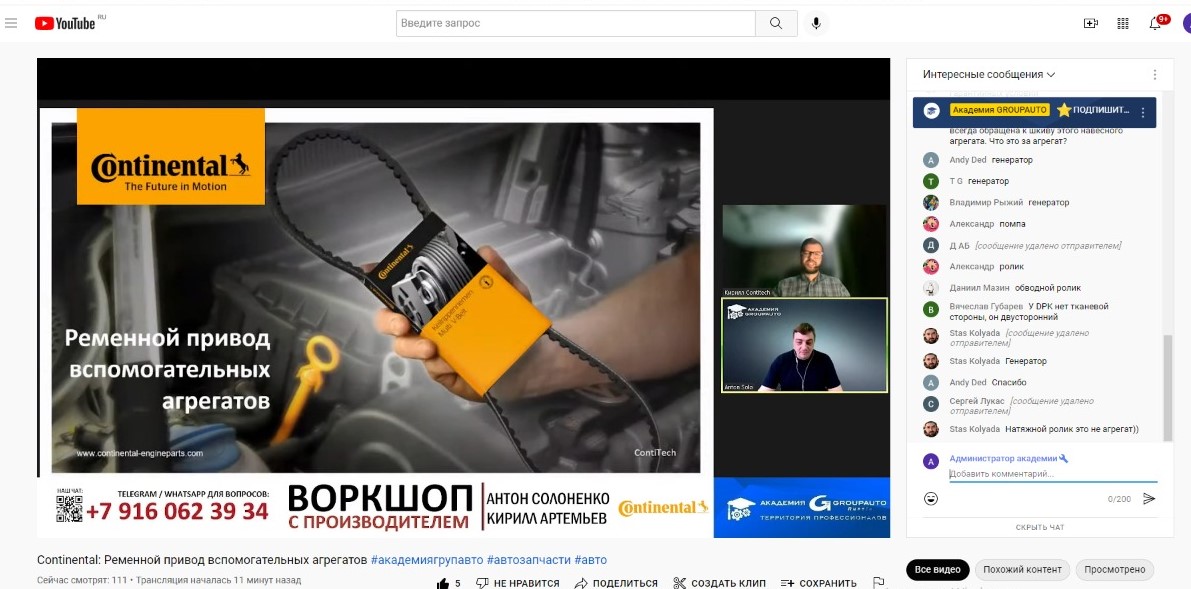Screen dimensions: 1191x589
Task: Click the live stream video player
Action: (463, 298)
